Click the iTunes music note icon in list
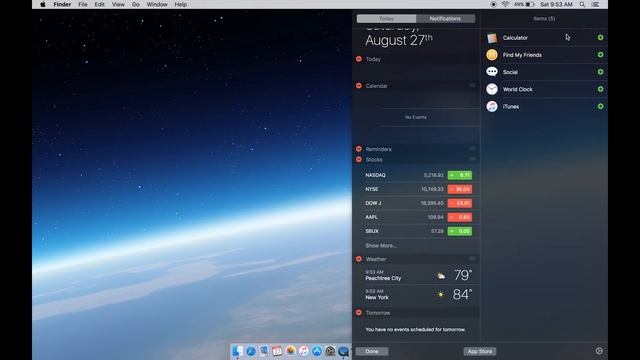This screenshot has height=360, width=640. (x=492, y=106)
